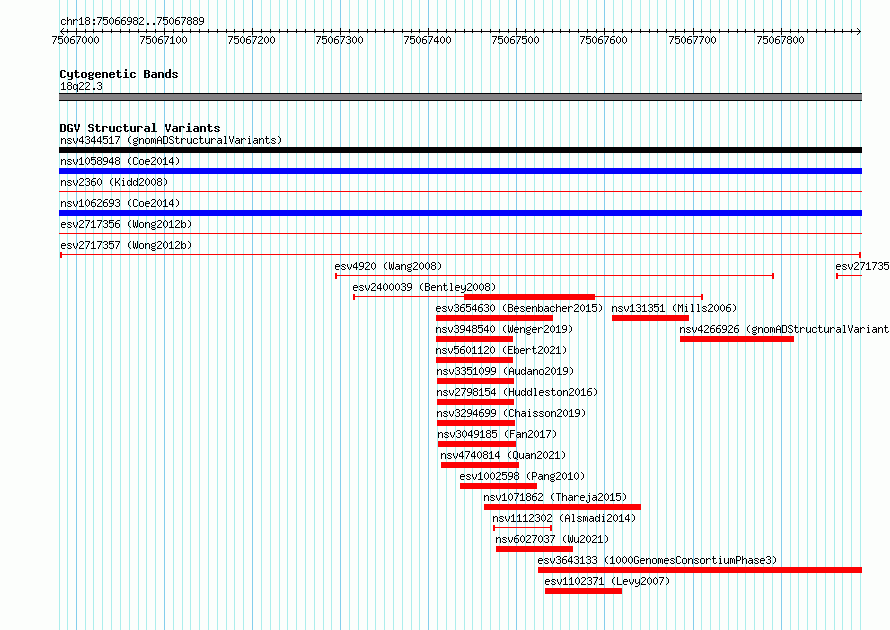This screenshot has width=890, height=630.
Task: Open nsv3948540 (Wenger2019) label
Action: click(x=505, y=329)
